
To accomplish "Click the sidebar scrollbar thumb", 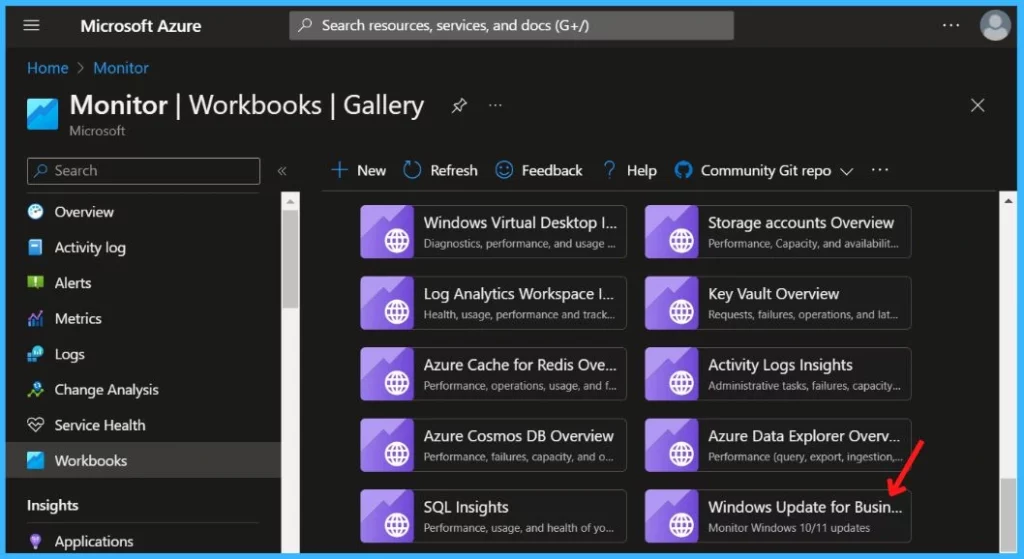I will pyautogui.click(x=291, y=259).
